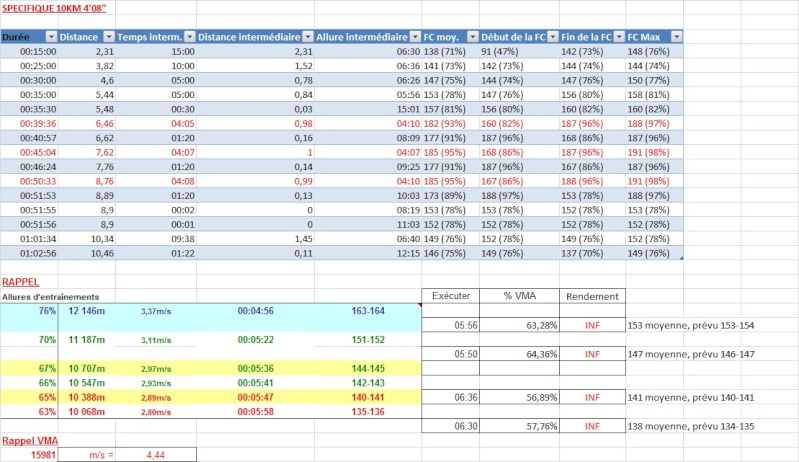Open the Temps interm. filter dropdown
The width and height of the screenshot is (799, 462).
[190, 37]
